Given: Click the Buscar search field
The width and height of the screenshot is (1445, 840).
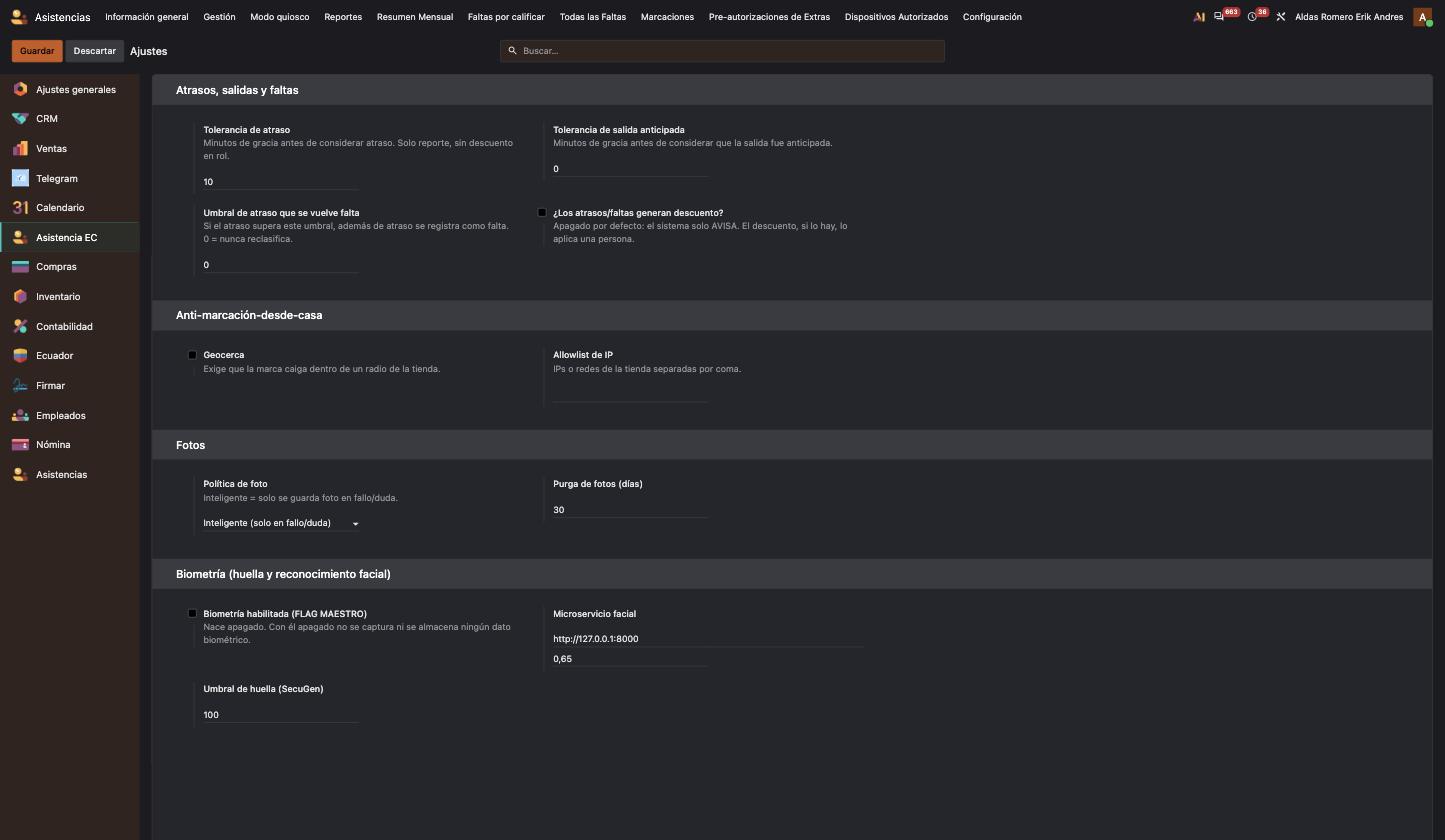Looking at the screenshot, I should pos(722,51).
